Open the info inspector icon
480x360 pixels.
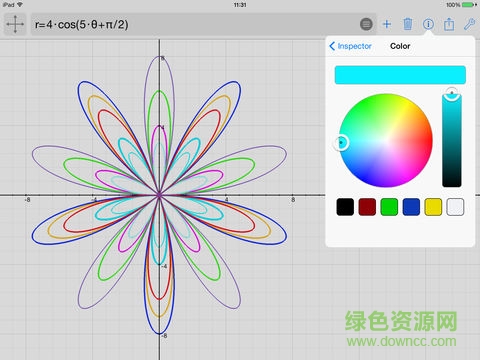point(428,24)
